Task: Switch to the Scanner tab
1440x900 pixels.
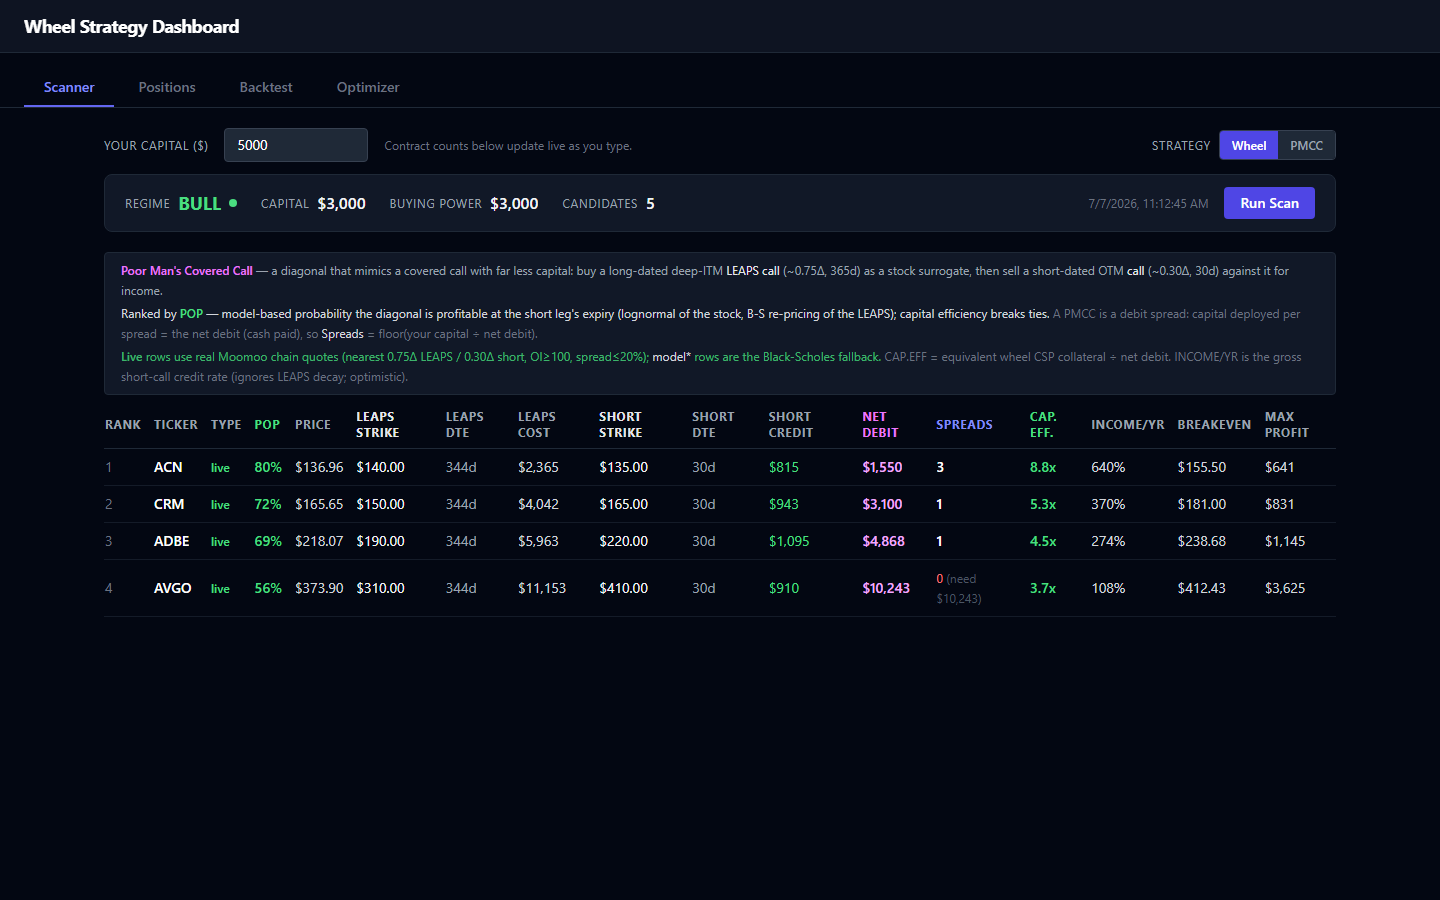Action: (x=69, y=87)
